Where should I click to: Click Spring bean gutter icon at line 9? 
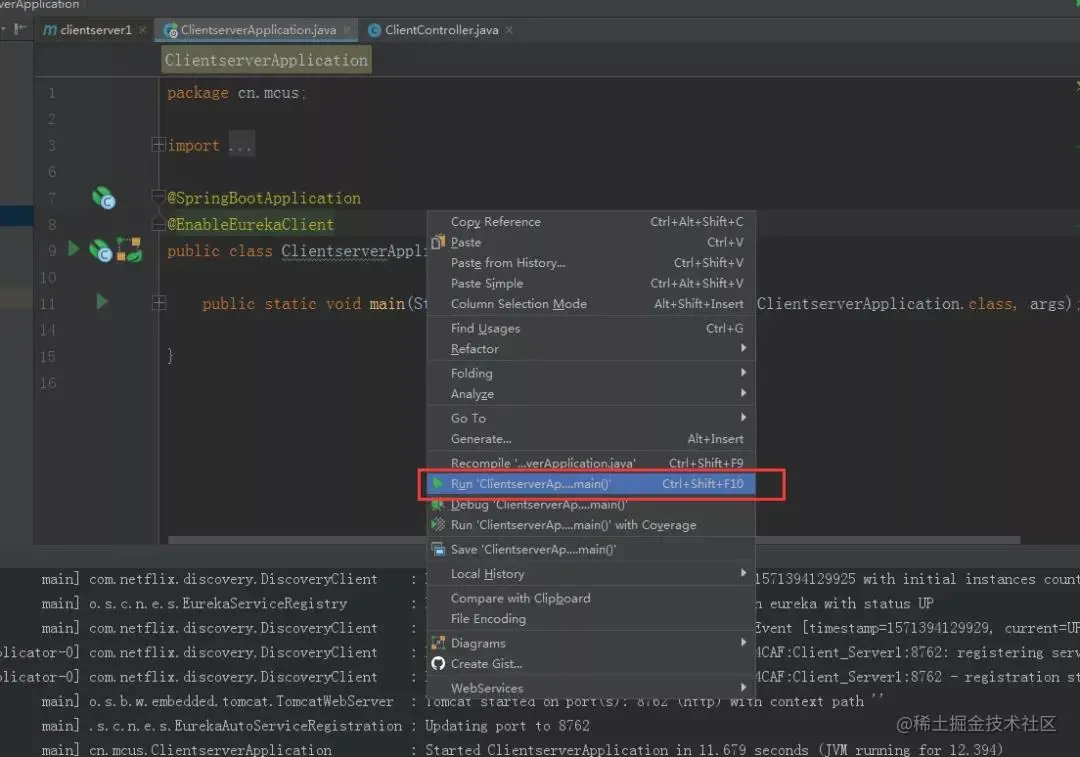coord(101,251)
